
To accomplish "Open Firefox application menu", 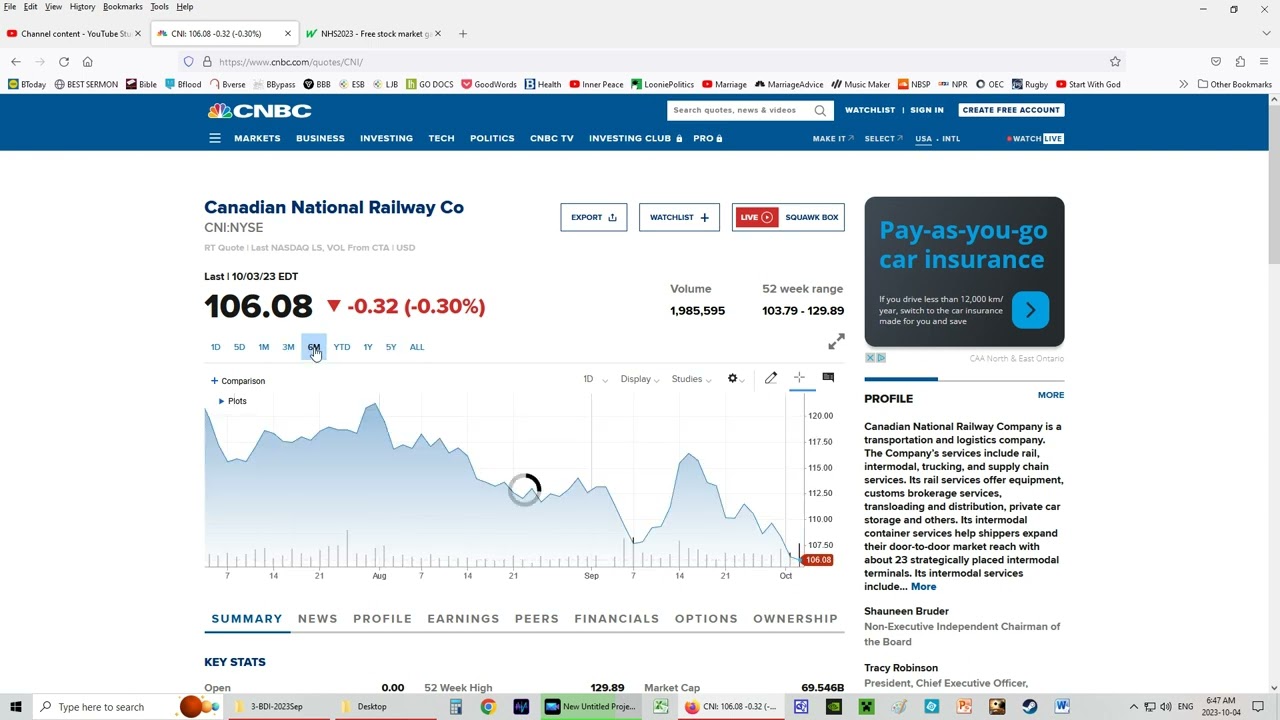I will pos(1264,61).
